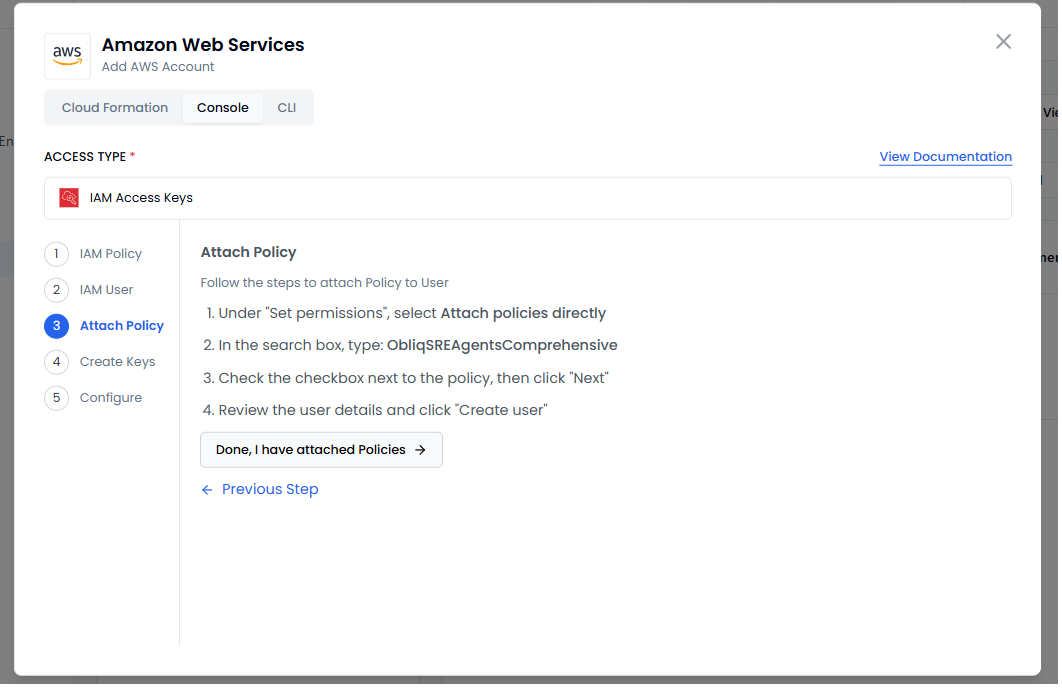The width and height of the screenshot is (1062, 690).
Task: Open the View Documentation link
Action: 945,157
